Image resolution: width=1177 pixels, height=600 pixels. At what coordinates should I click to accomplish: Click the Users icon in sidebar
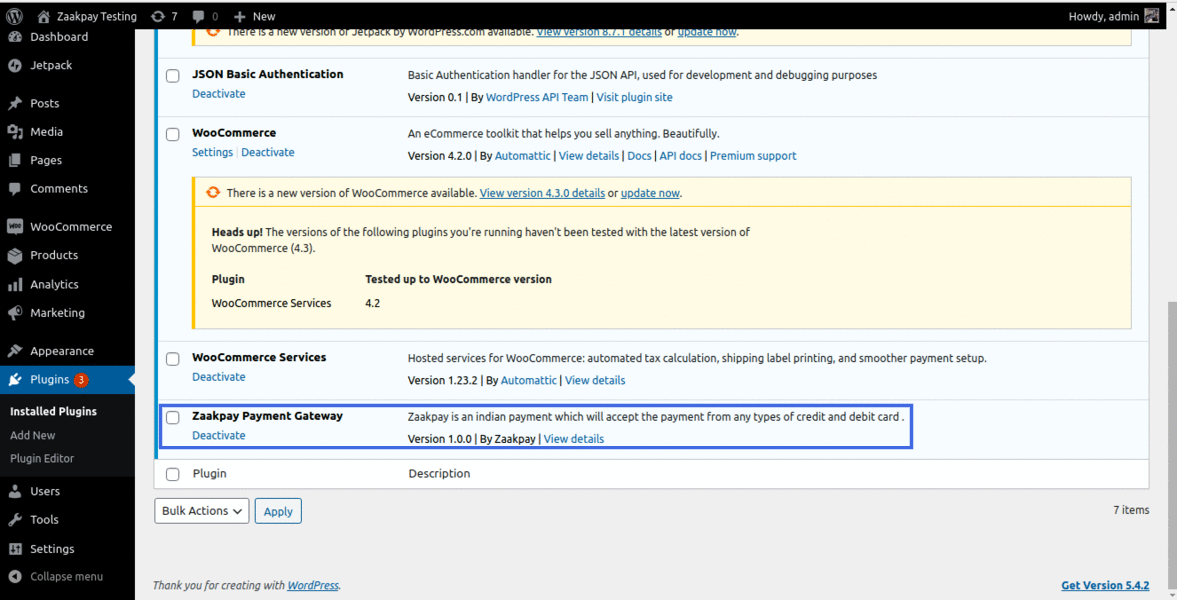14,491
